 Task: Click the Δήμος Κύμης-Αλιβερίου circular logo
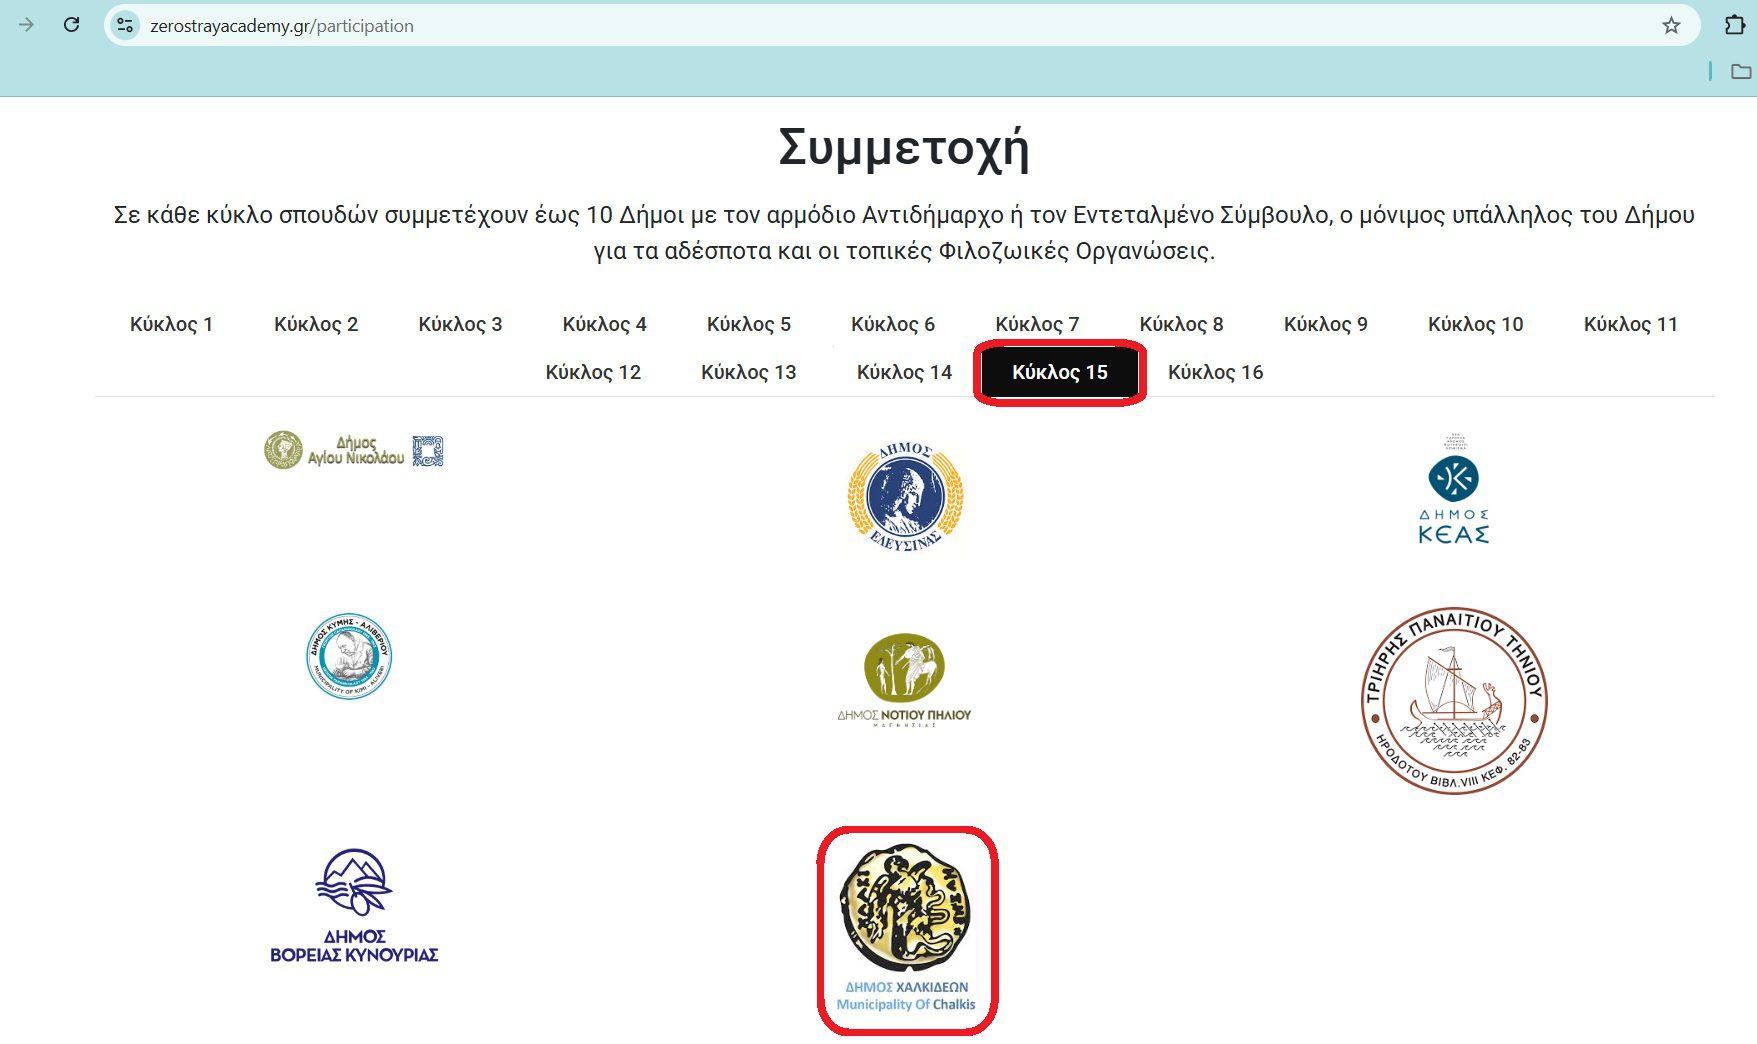click(x=349, y=656)
